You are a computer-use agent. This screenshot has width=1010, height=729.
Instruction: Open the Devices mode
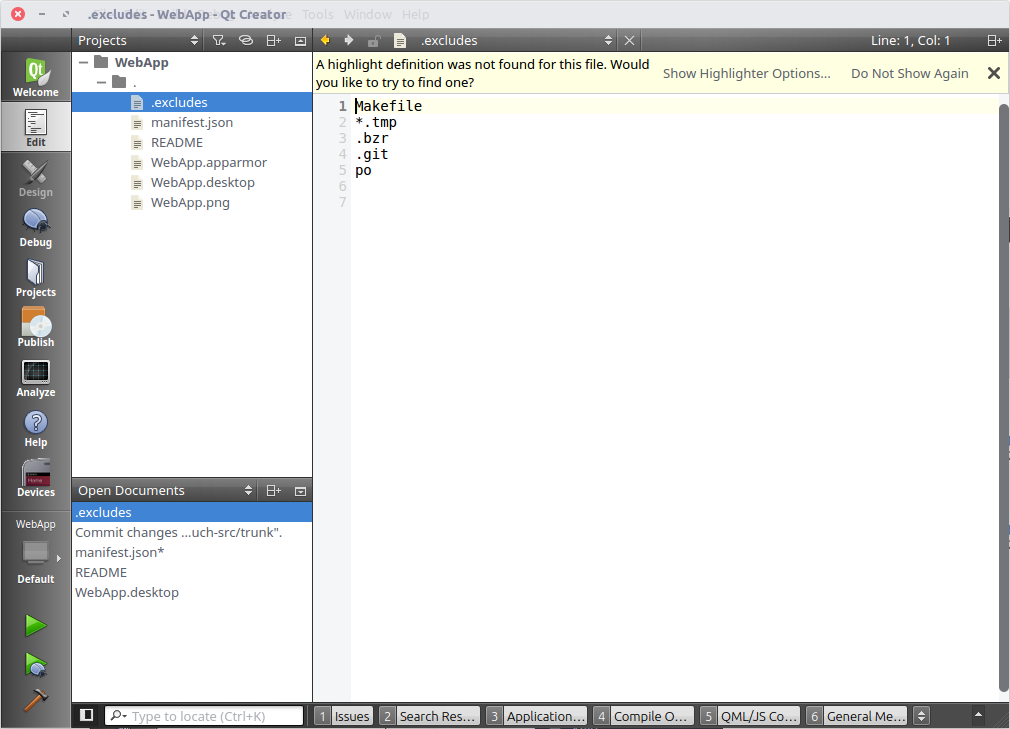35,478
